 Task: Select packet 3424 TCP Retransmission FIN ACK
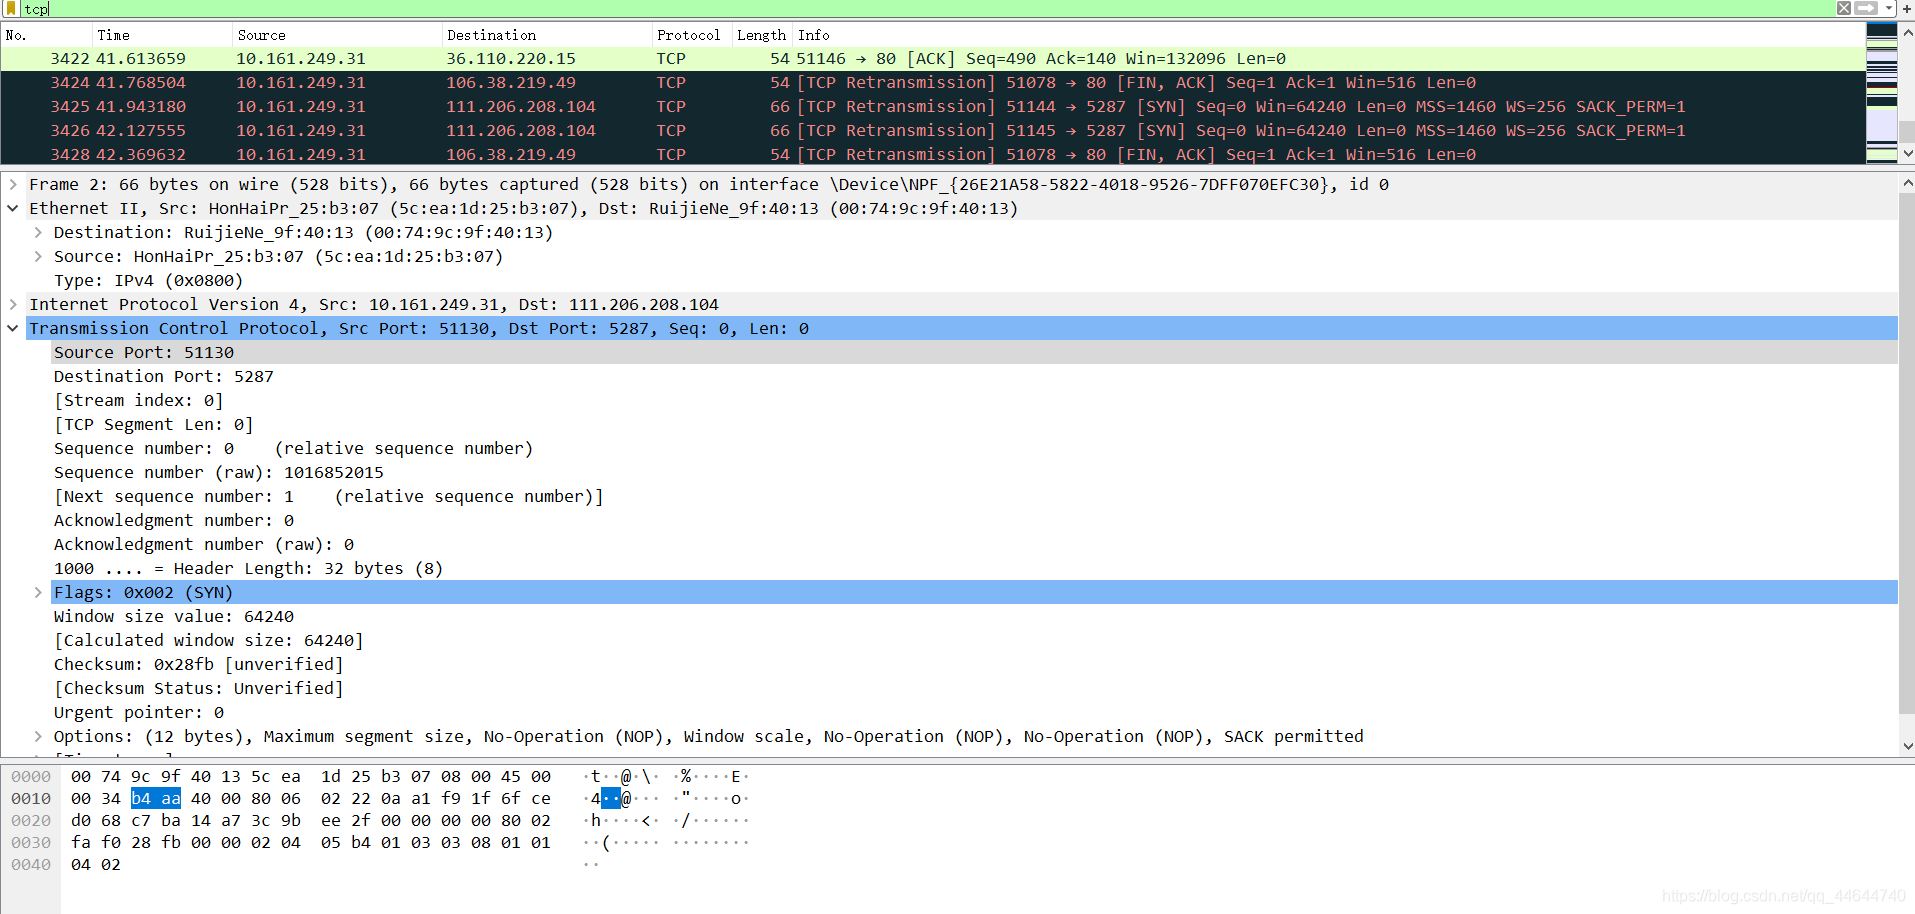point(932,83)
